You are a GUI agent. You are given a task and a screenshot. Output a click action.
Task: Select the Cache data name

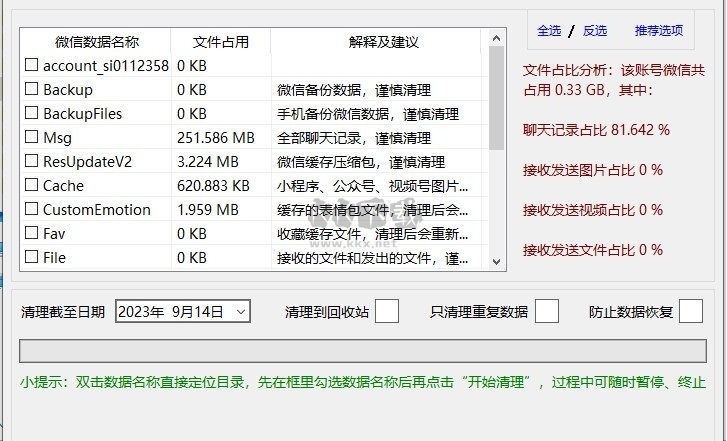coord(64,186)
